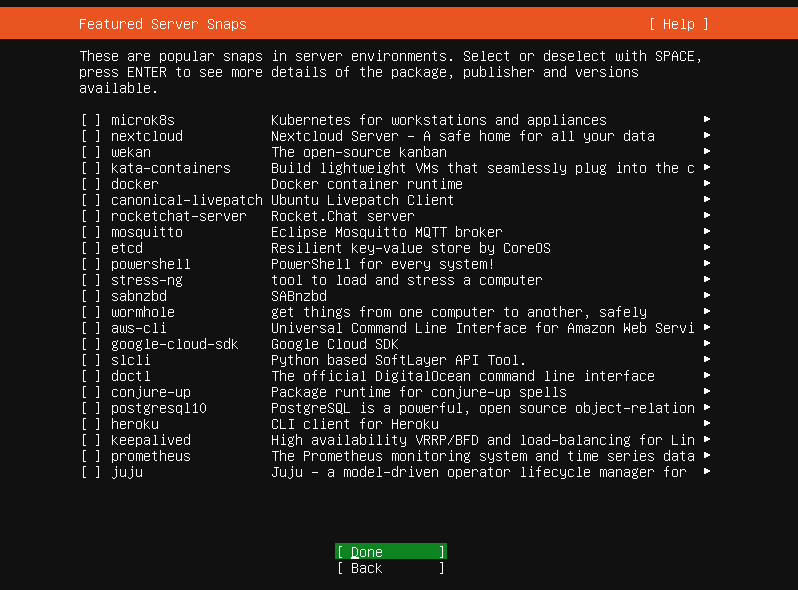This screenshot has width=798, height=590.
Task: Open details arrow for kata-containers
Action: click(707, 168)
